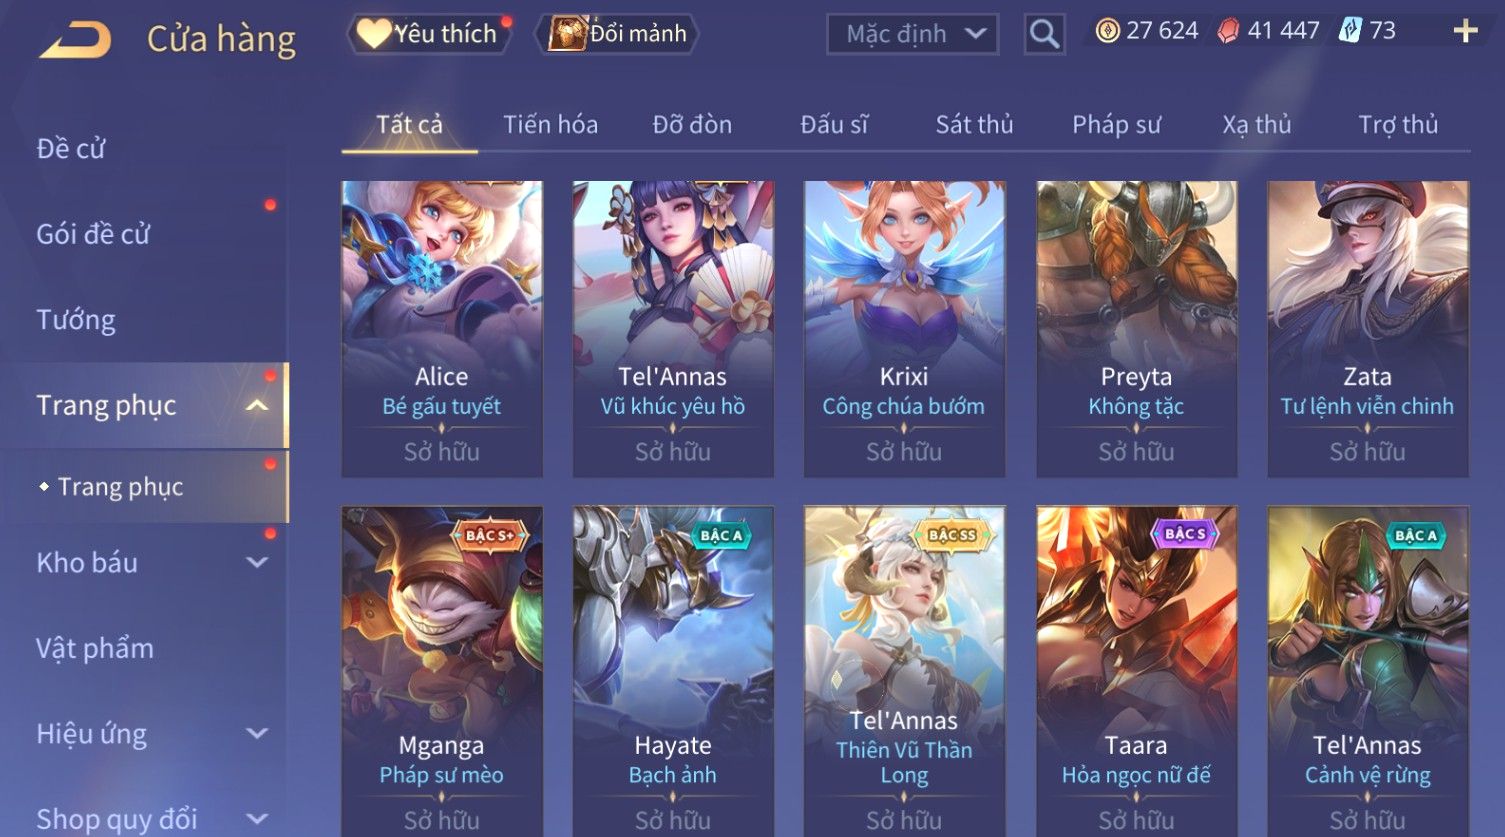
Task: Switch to the Pháp sư tab
Action: (x=1116, y=125)
